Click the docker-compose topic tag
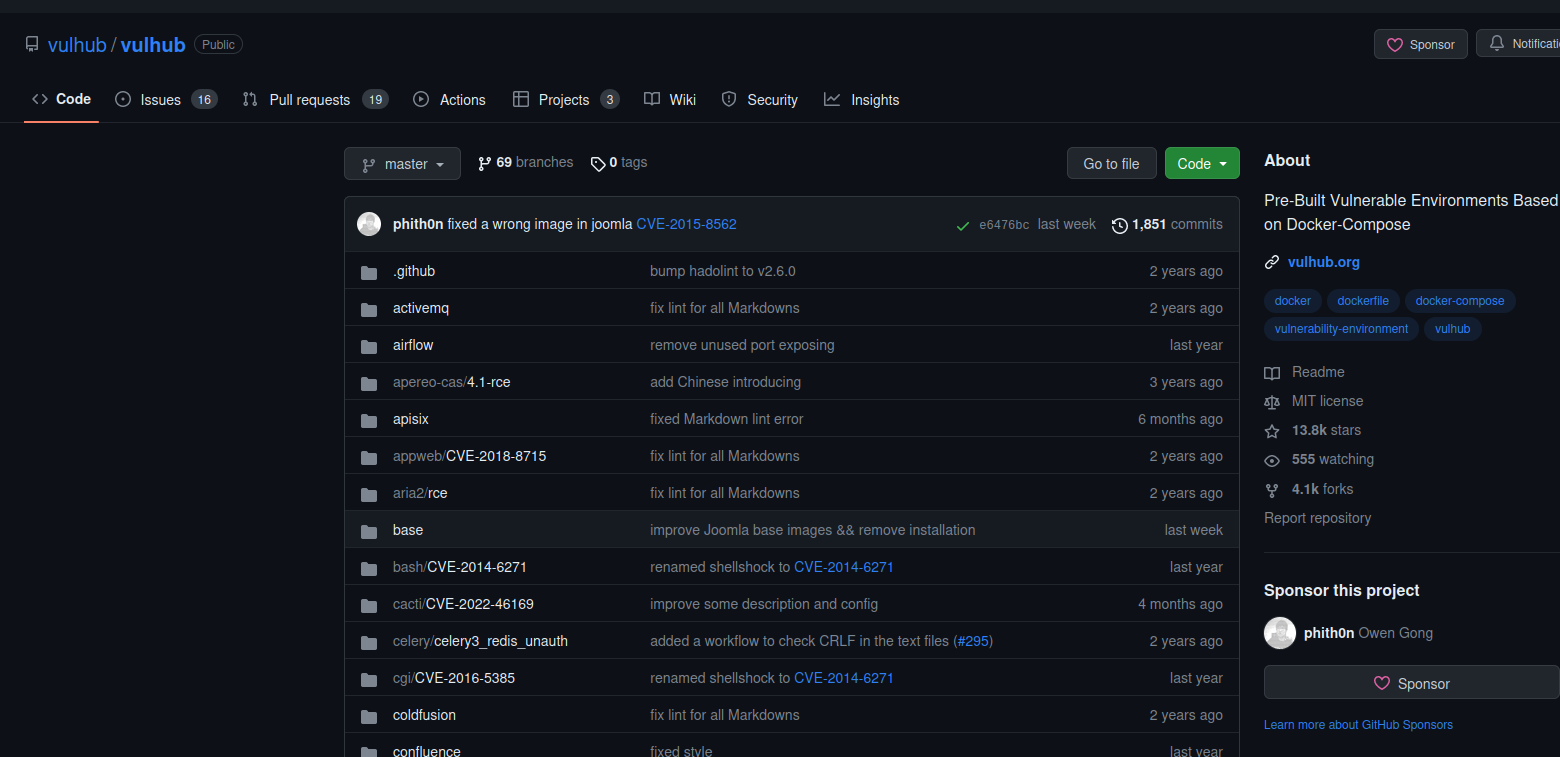 pos(1460,301)
